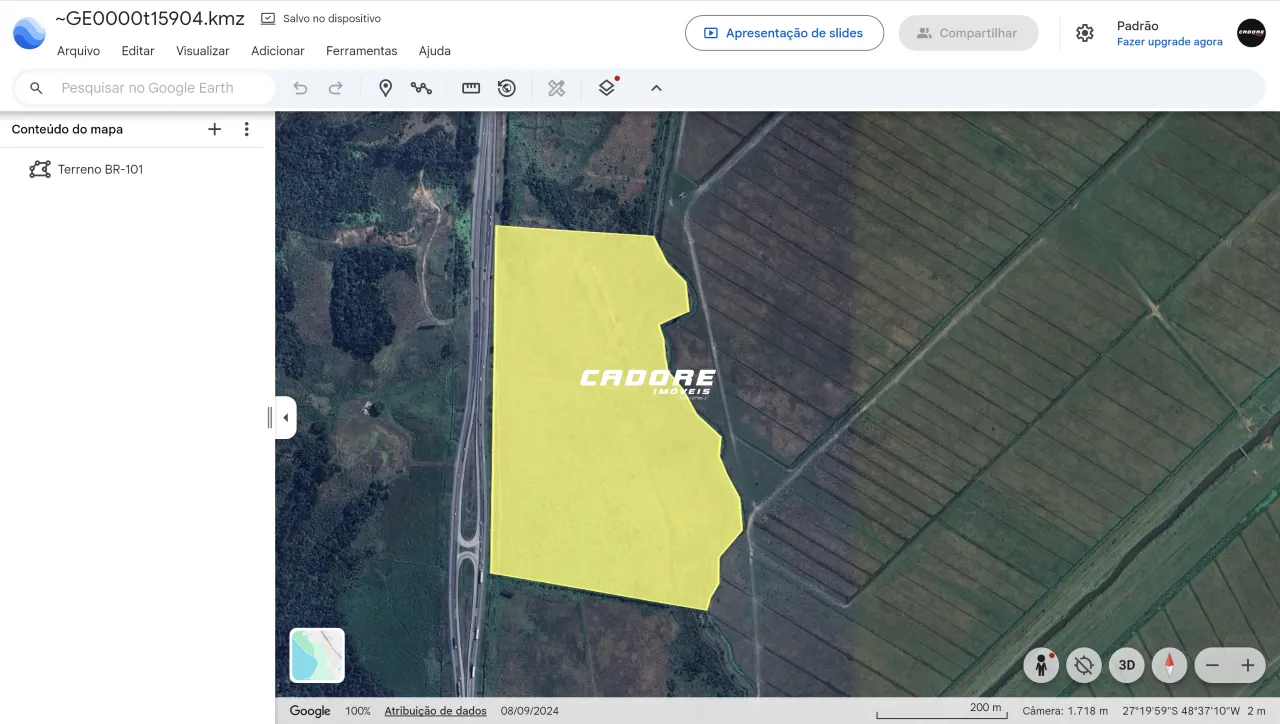Screen dimensions: 1280x724
Task: Click the Conteúdo do mapa heading
Action: [x=67, y=129]
